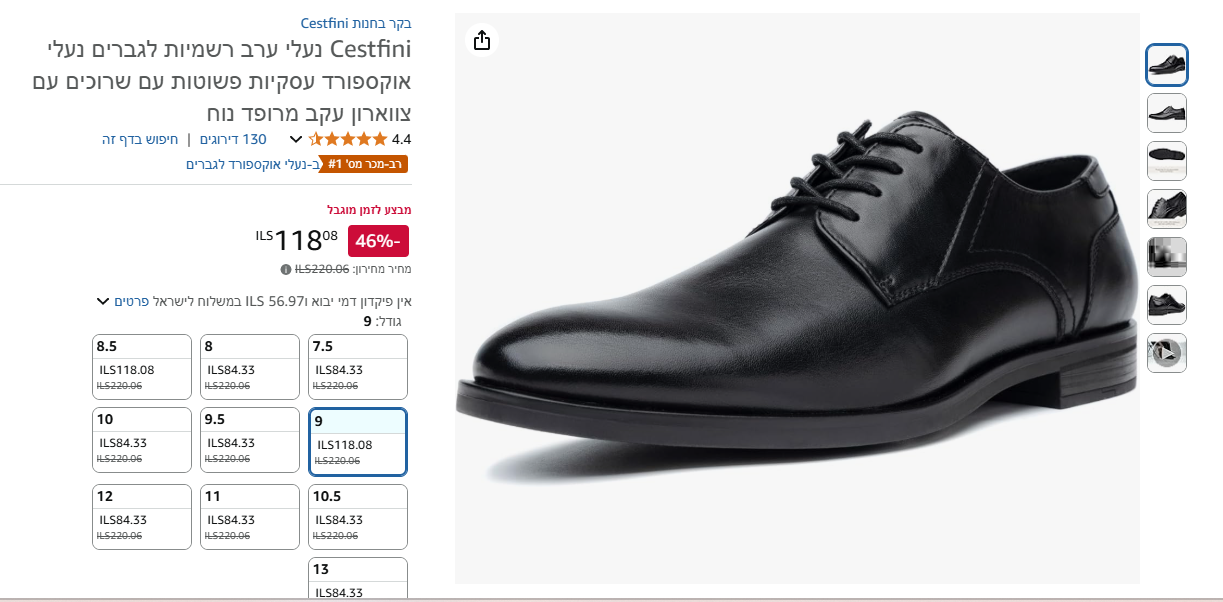Click the #1 best seller badge
The height and width of the screenshot is (602, 1223).
pyautogui.click(x=366, y=164)
